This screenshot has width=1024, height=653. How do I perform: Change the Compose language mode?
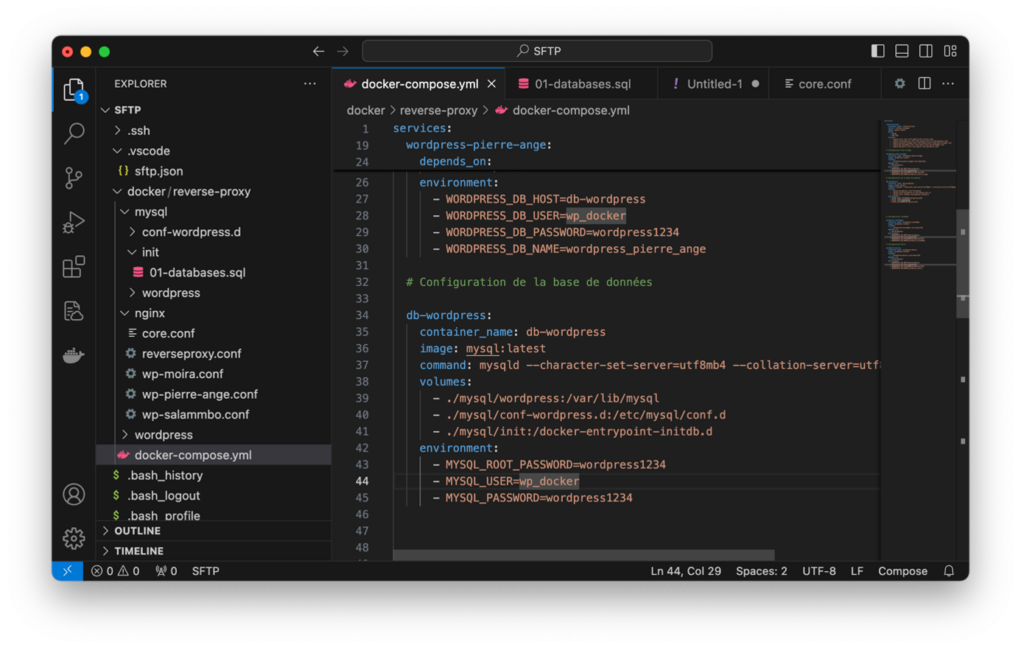(x=903, y=571)
